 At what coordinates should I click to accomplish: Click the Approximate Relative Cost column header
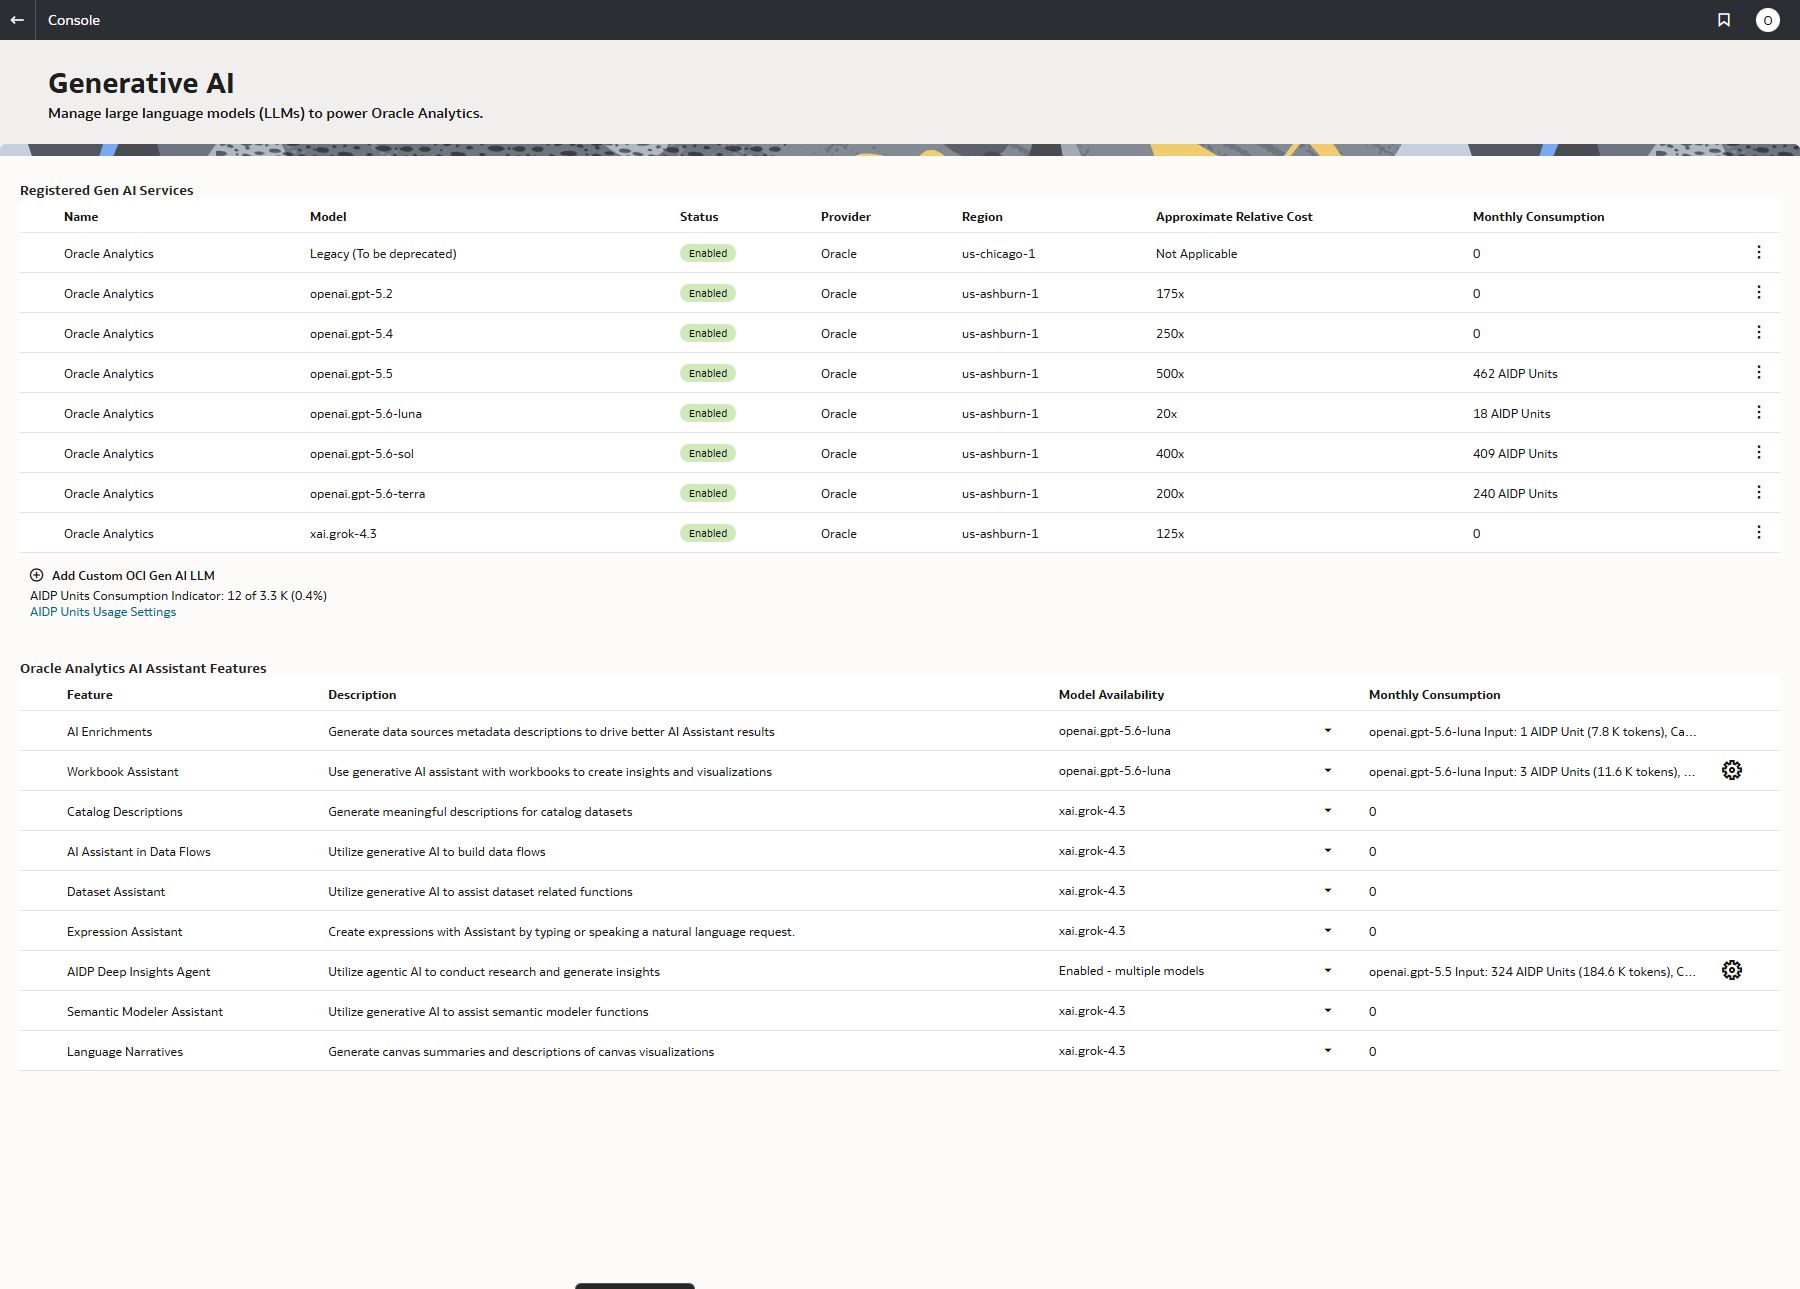point(1234,217)
